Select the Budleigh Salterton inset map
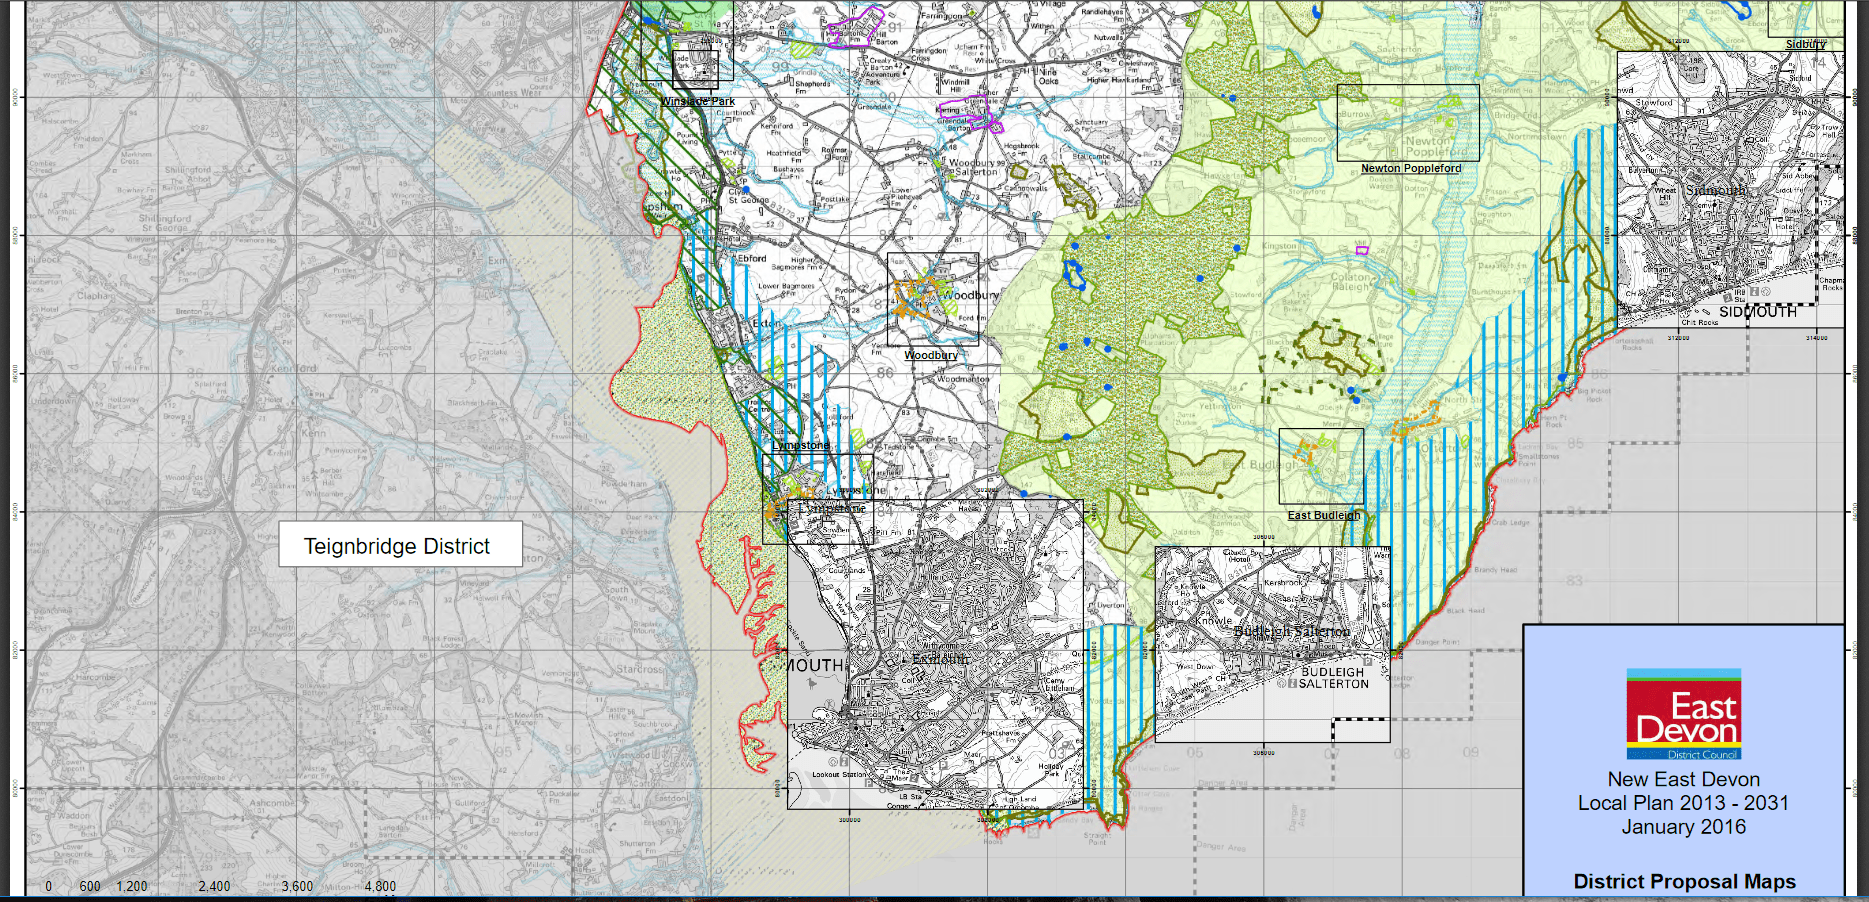The width and height of the screenshot is (1869, 902). [1272, 644]
